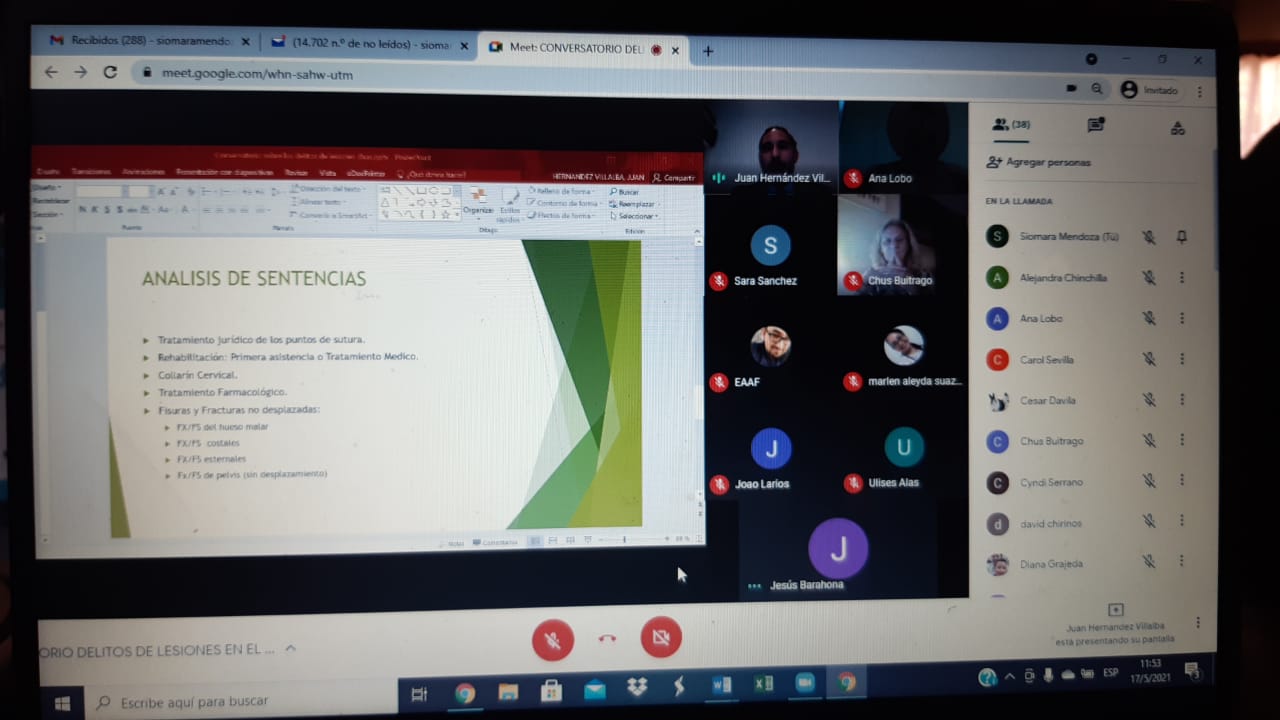The image size is (1280, 720).
Task: Toggle the microphone mute button in Meet
Action: pyautogui.click(x=553, y=639)
